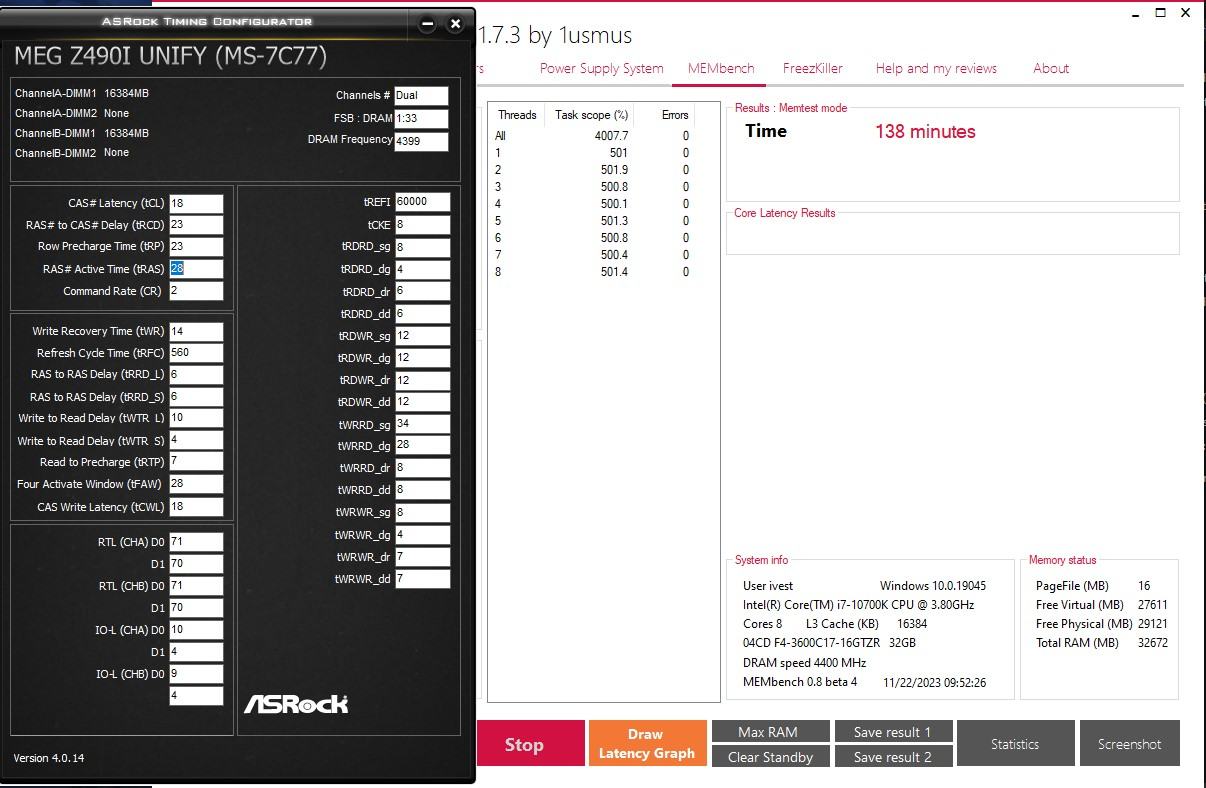
Task: Click Save result 1 button
Action: coord(892,732)
